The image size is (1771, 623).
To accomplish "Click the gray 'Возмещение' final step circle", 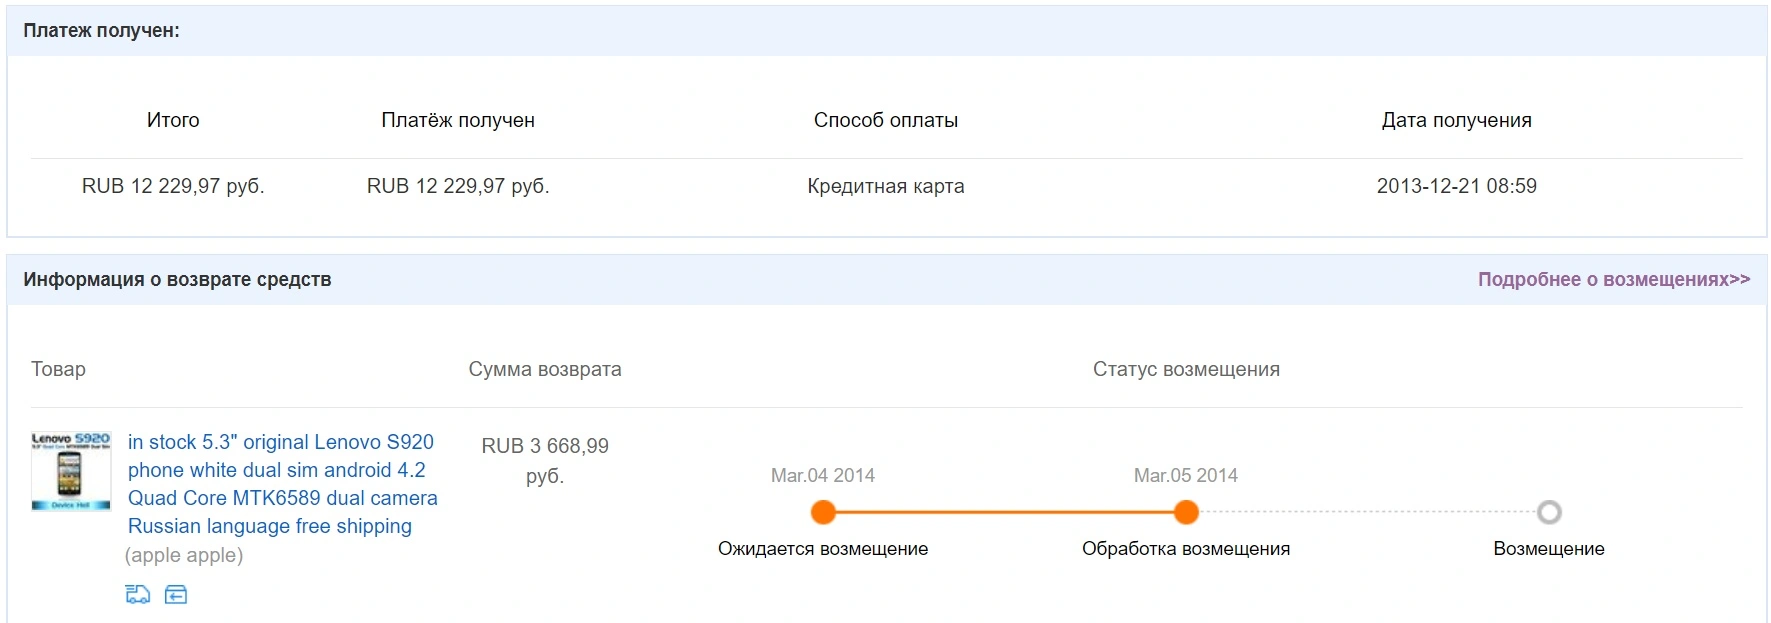I will (1549, 512).
